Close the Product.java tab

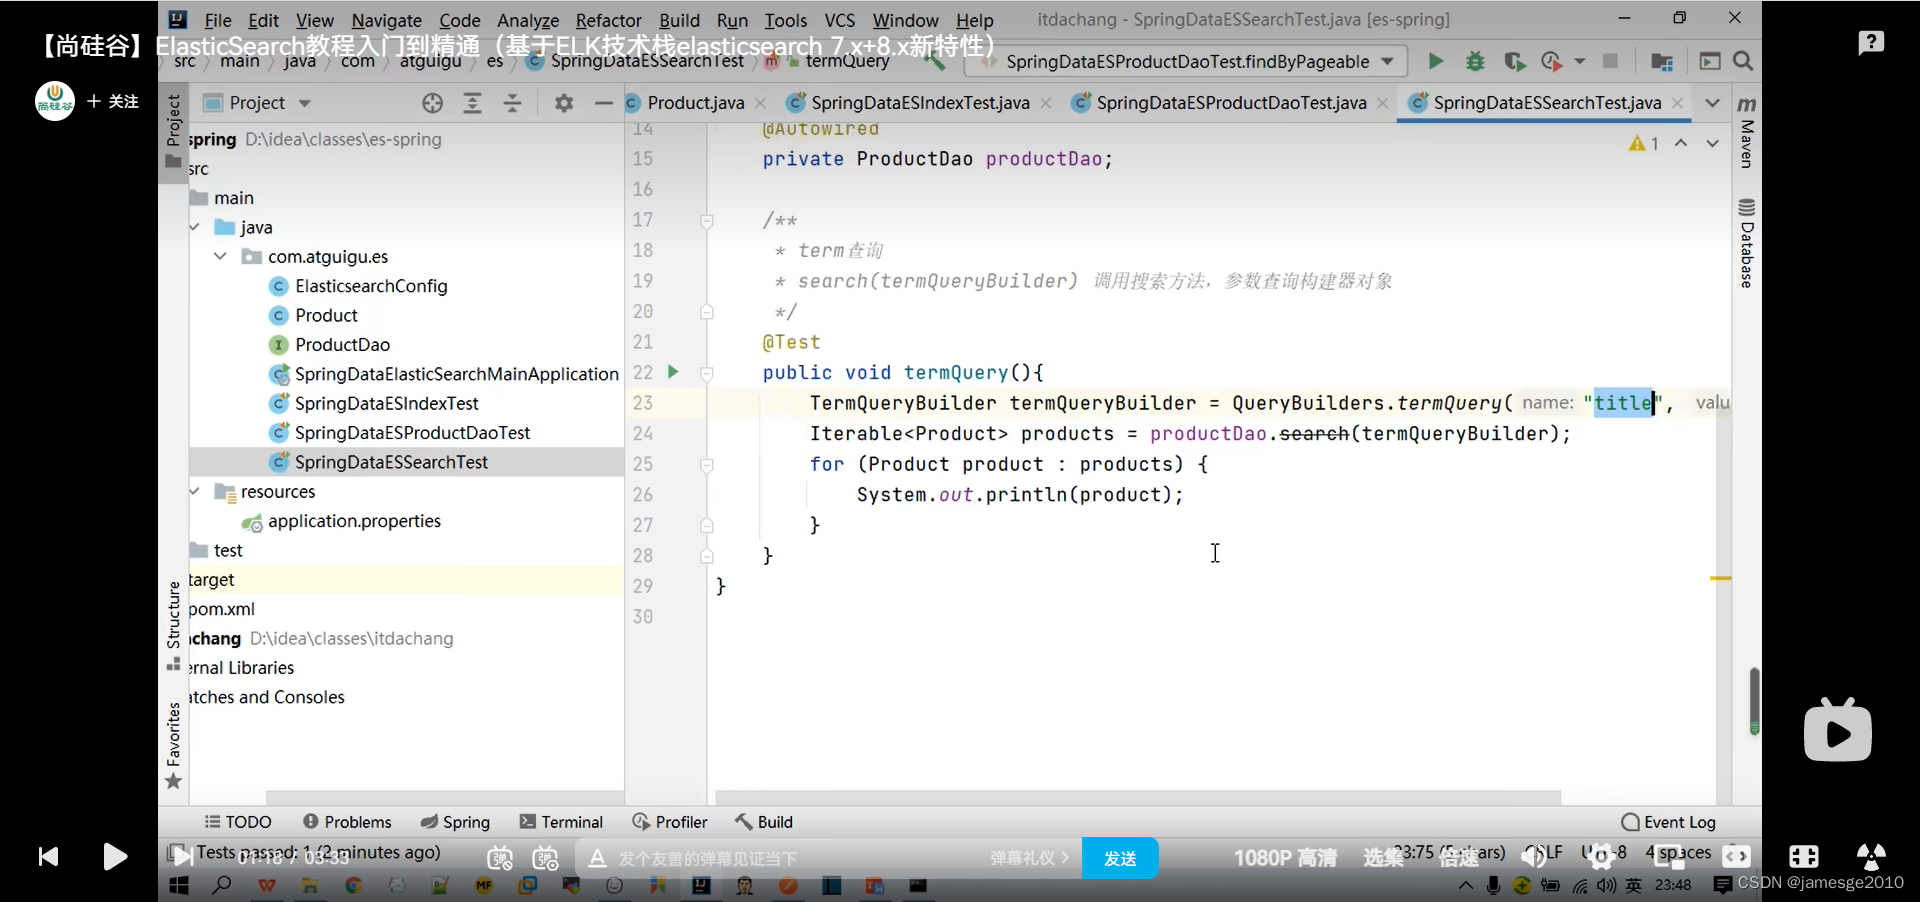[x=761, y=103]
